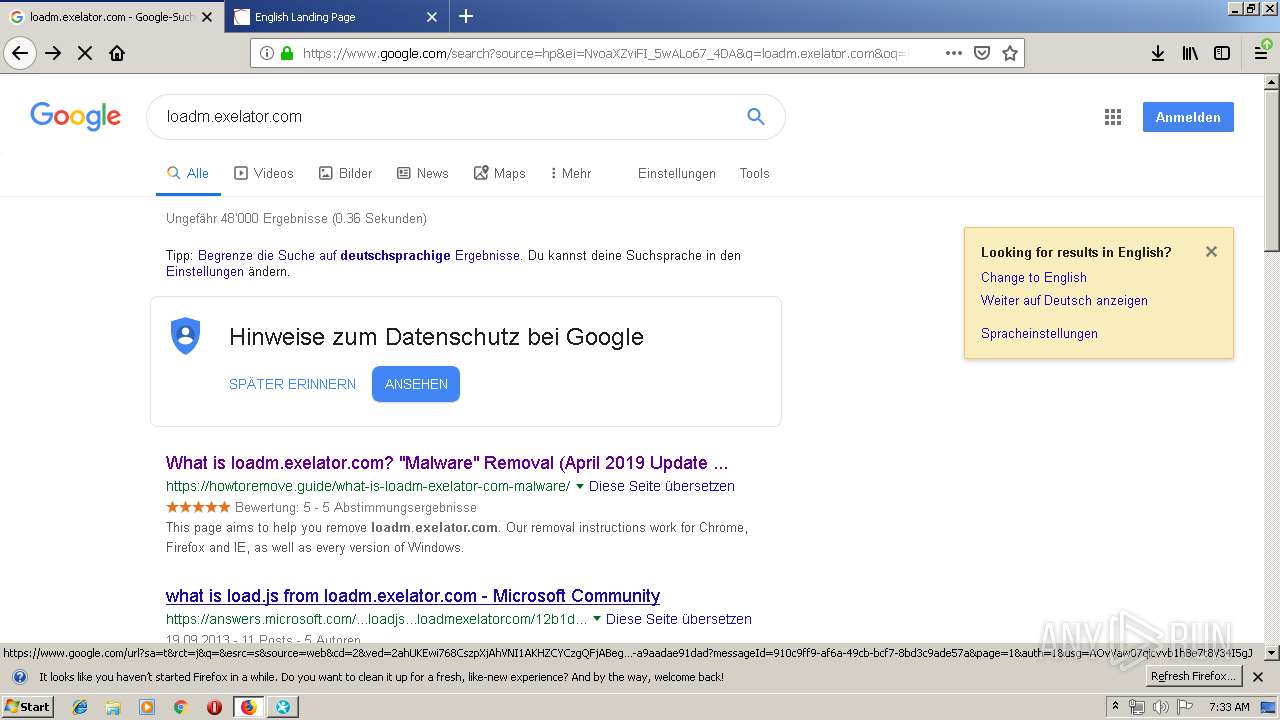Open the Windows Start menu
The width and height of the screenshot is (1280, 720).
point(28,707)
